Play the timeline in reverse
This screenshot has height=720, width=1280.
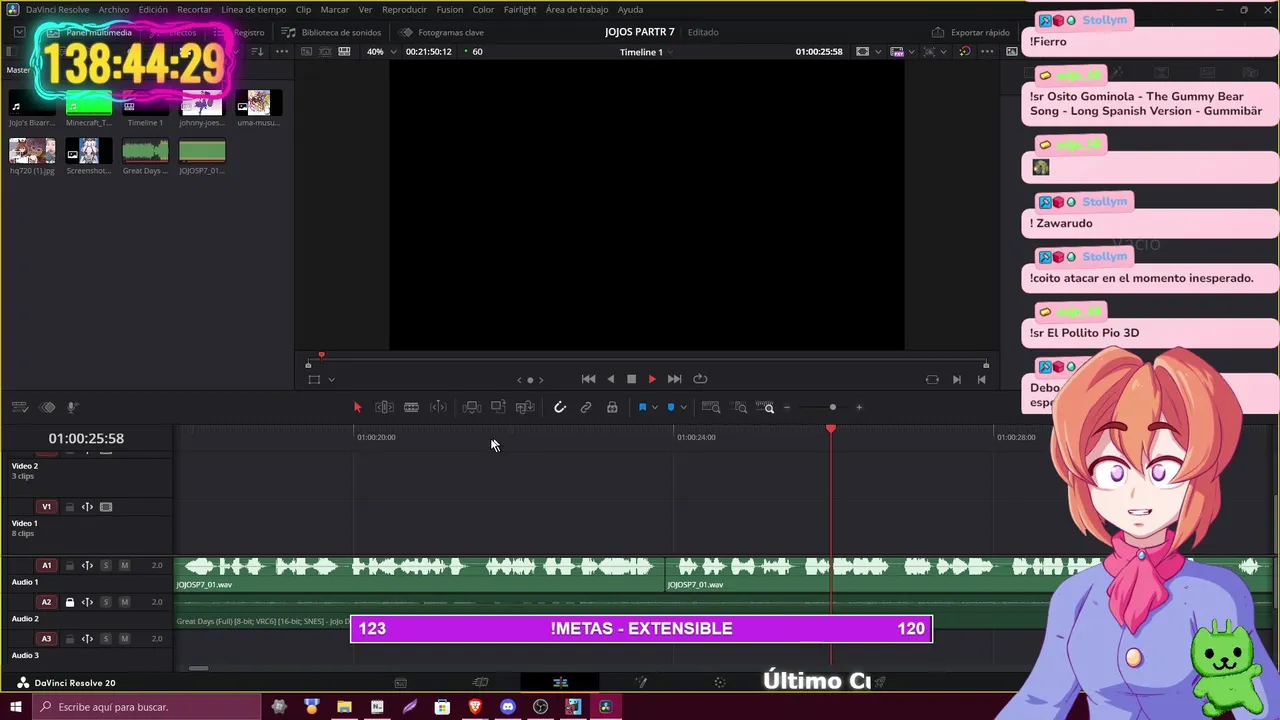pos(611,379)
